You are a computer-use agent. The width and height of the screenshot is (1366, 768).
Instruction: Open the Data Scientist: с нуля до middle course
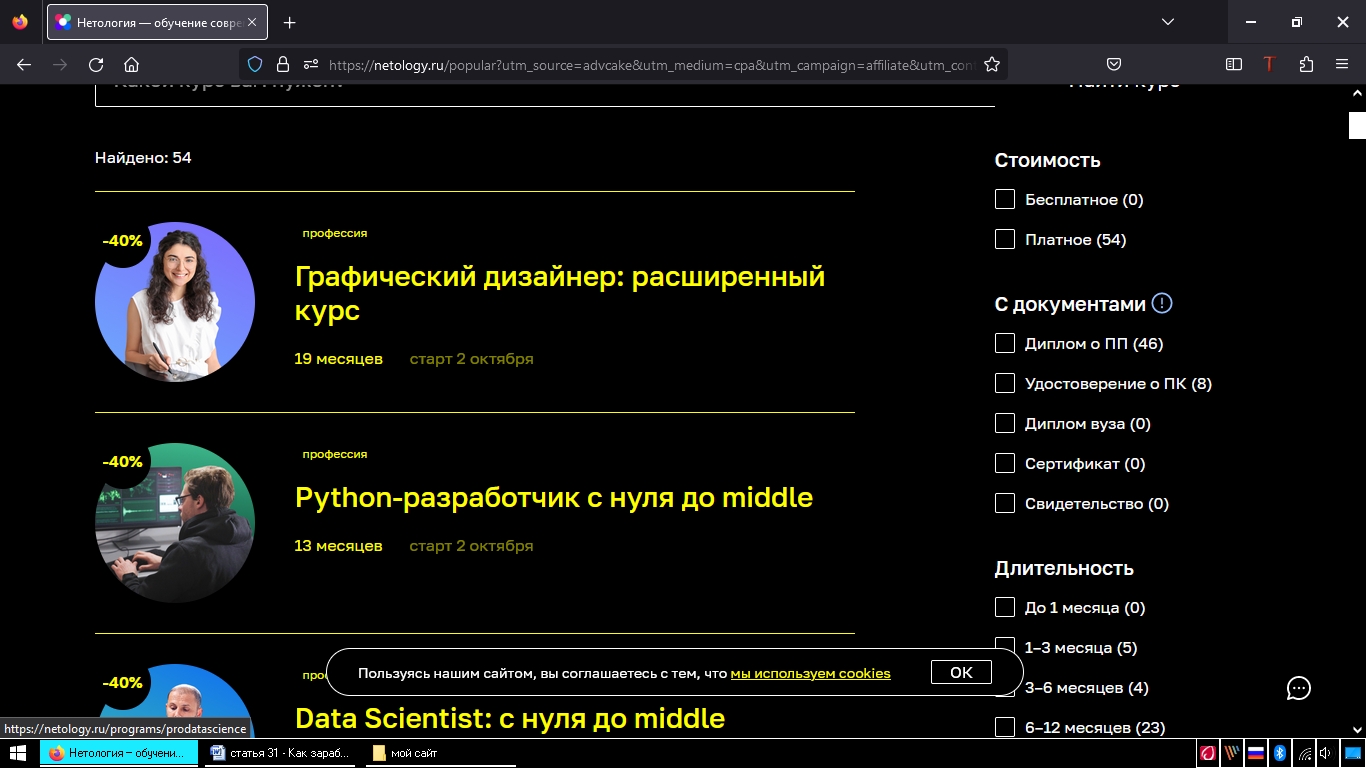pyautogui.click(x=510, y=718)
